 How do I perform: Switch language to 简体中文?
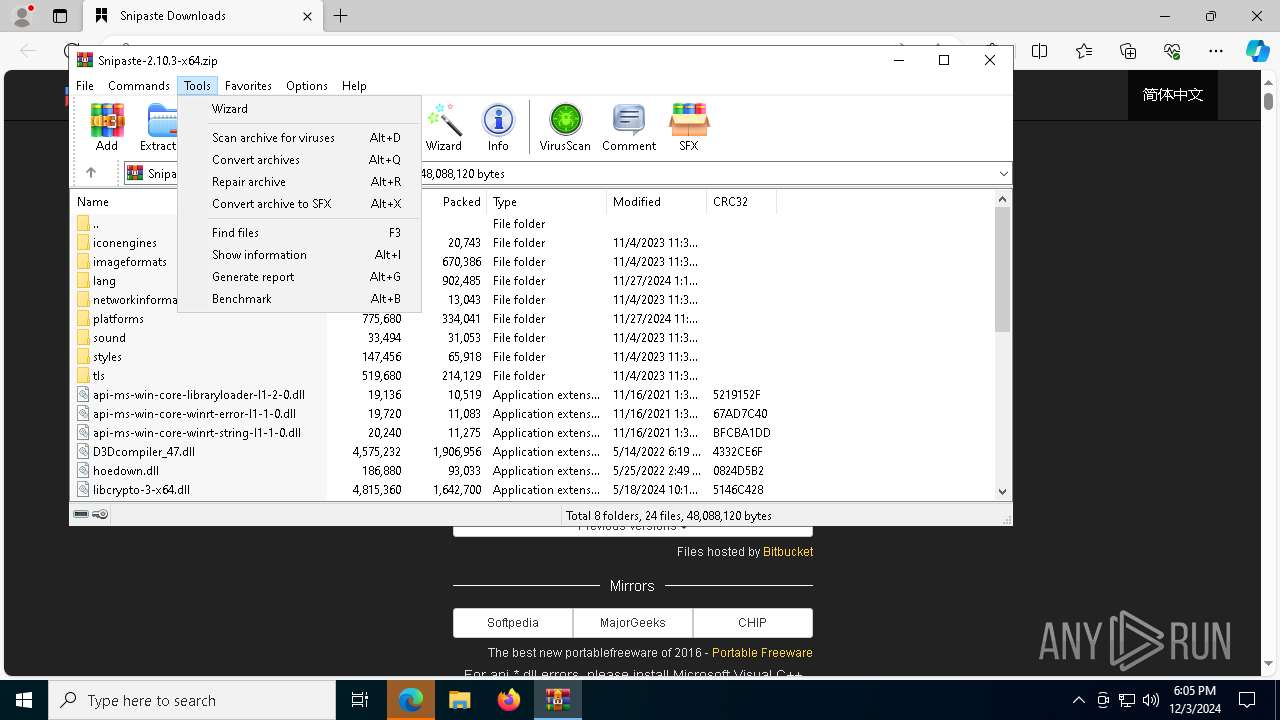click(x=1173, y=95)
